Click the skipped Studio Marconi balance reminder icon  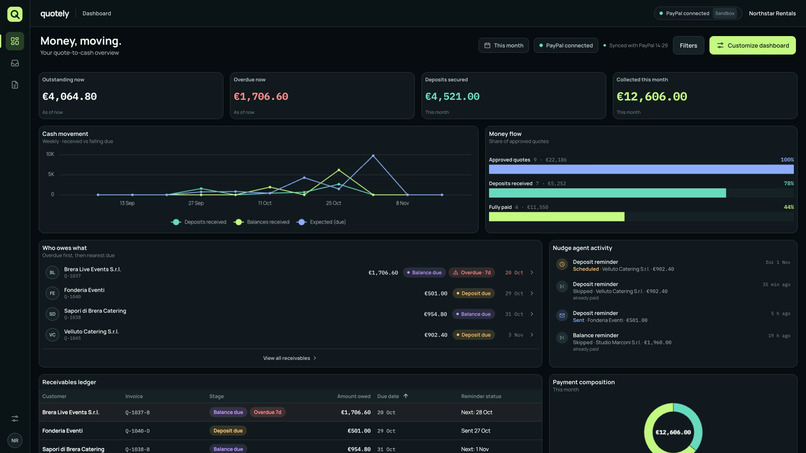pyautogui.click(x=562, y=338)
